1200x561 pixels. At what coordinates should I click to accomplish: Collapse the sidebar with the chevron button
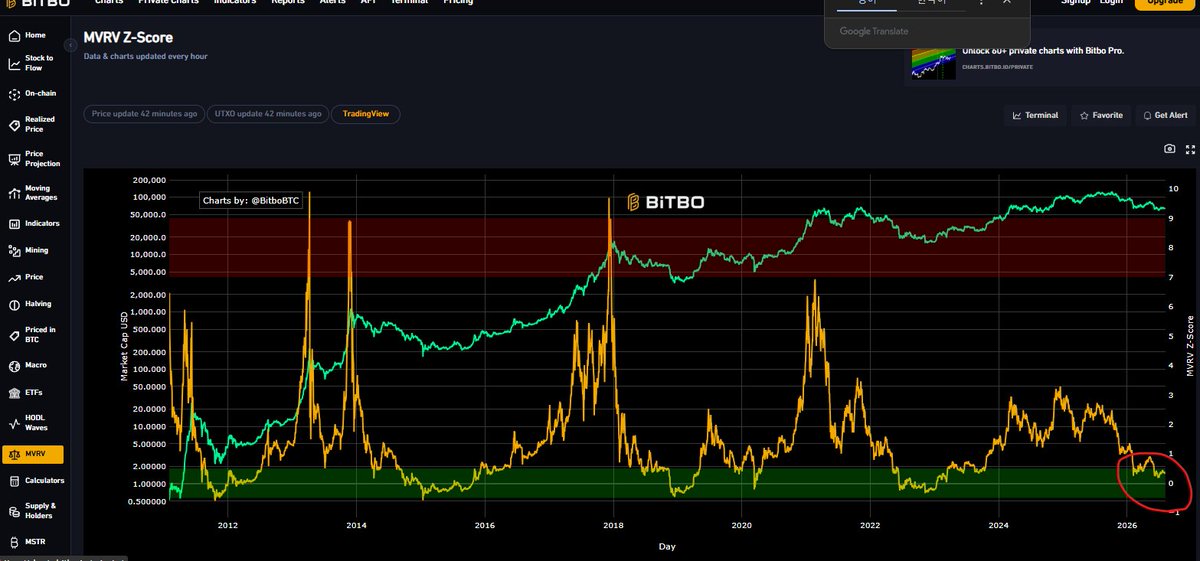70,46
